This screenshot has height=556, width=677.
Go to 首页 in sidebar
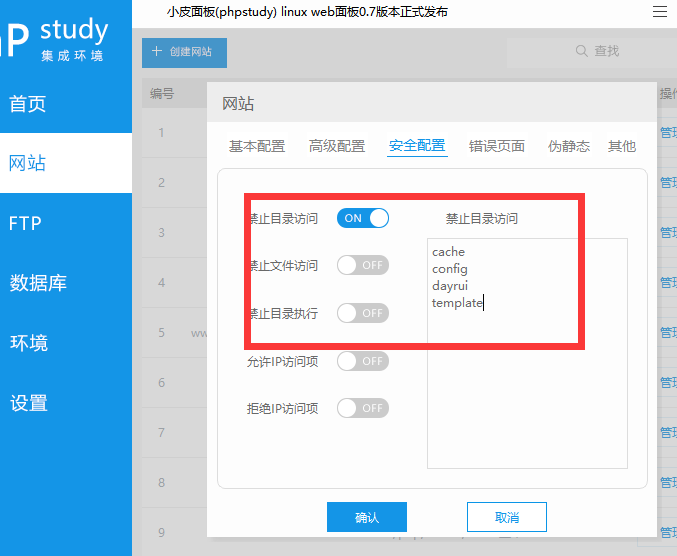[x=66, y=104]
